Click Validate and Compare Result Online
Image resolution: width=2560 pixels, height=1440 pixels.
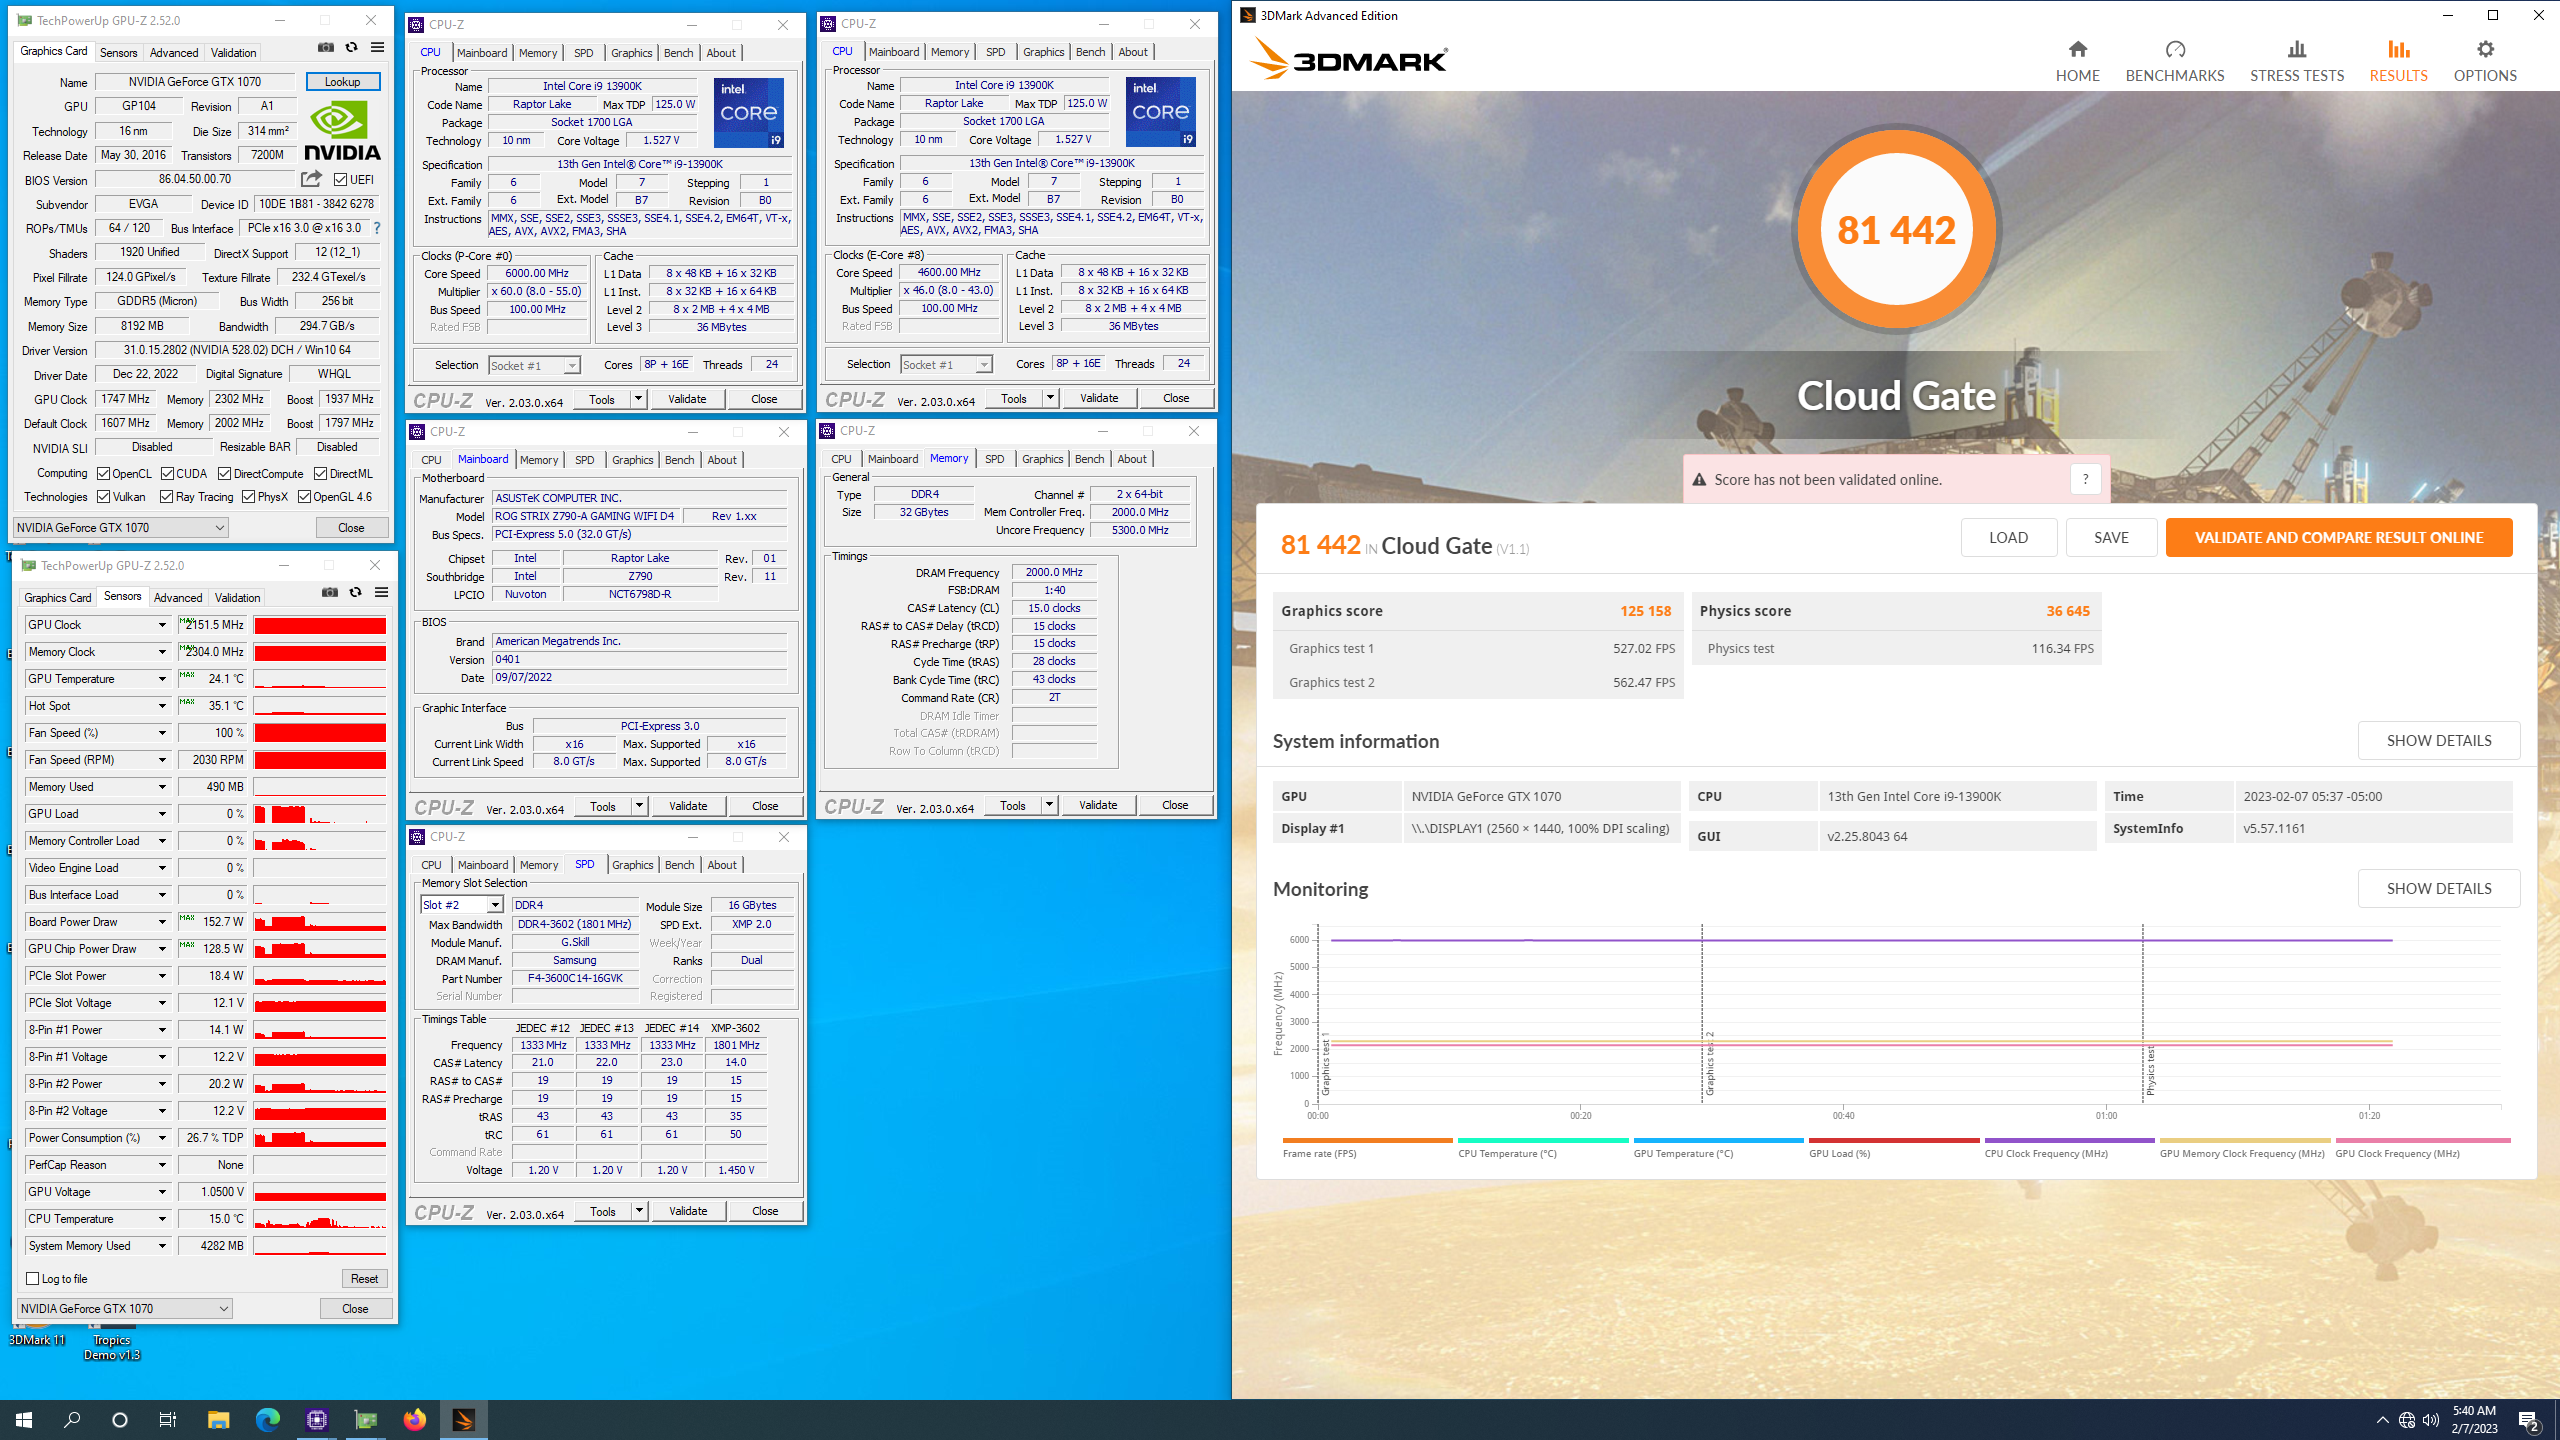tap(2339, 537)
